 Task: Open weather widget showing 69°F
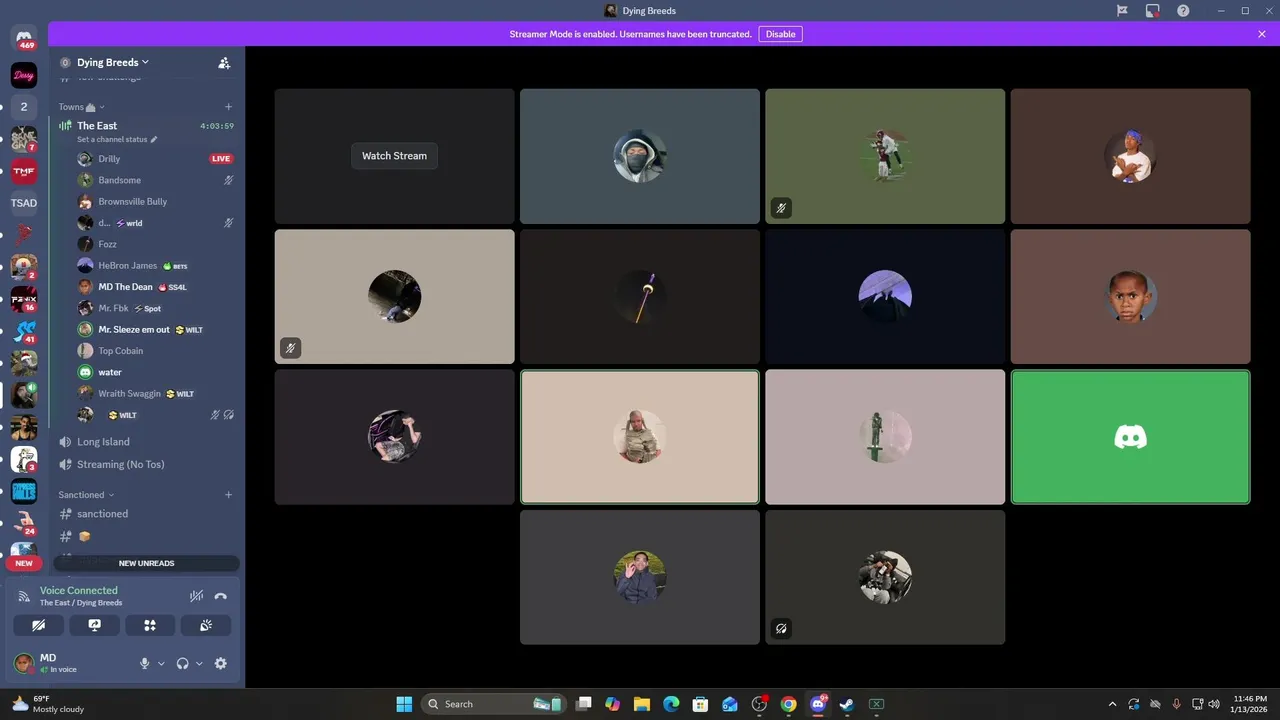point(48,704)
